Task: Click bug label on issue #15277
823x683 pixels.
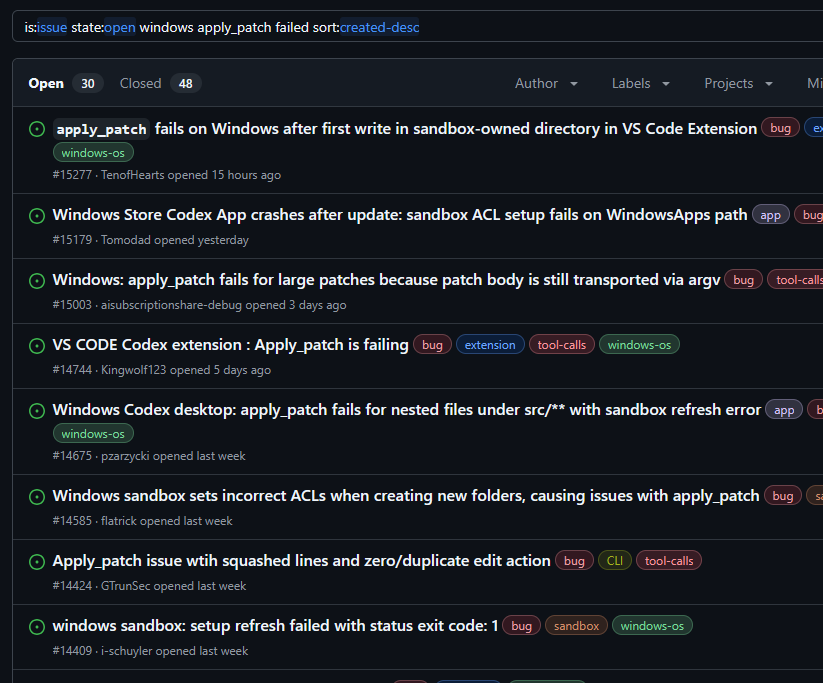Action: pyautogui.click(x=780, y=128)
